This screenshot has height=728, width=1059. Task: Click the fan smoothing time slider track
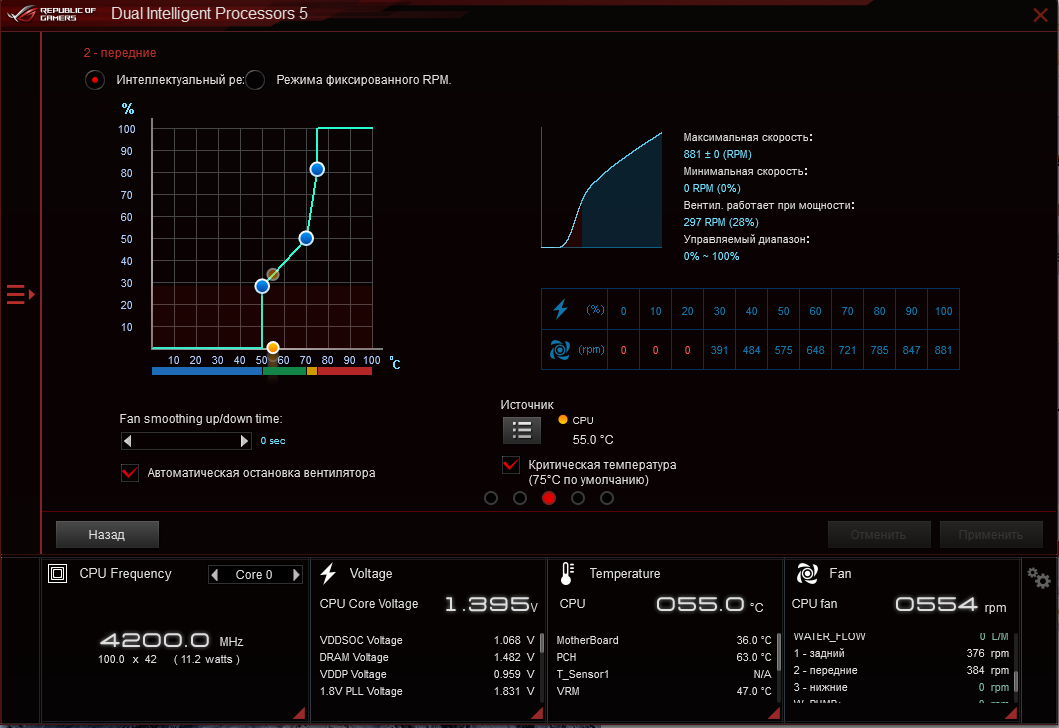pyautogui.click(x=186, y=441)
